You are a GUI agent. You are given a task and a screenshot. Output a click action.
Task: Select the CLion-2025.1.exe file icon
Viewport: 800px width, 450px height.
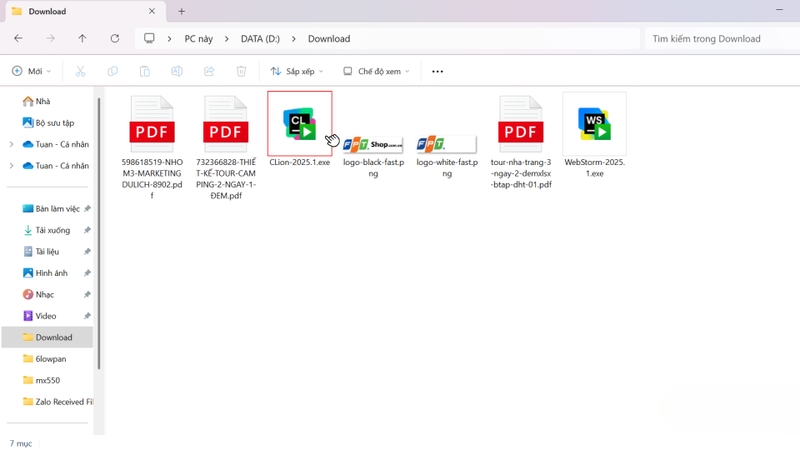[299, 124]
